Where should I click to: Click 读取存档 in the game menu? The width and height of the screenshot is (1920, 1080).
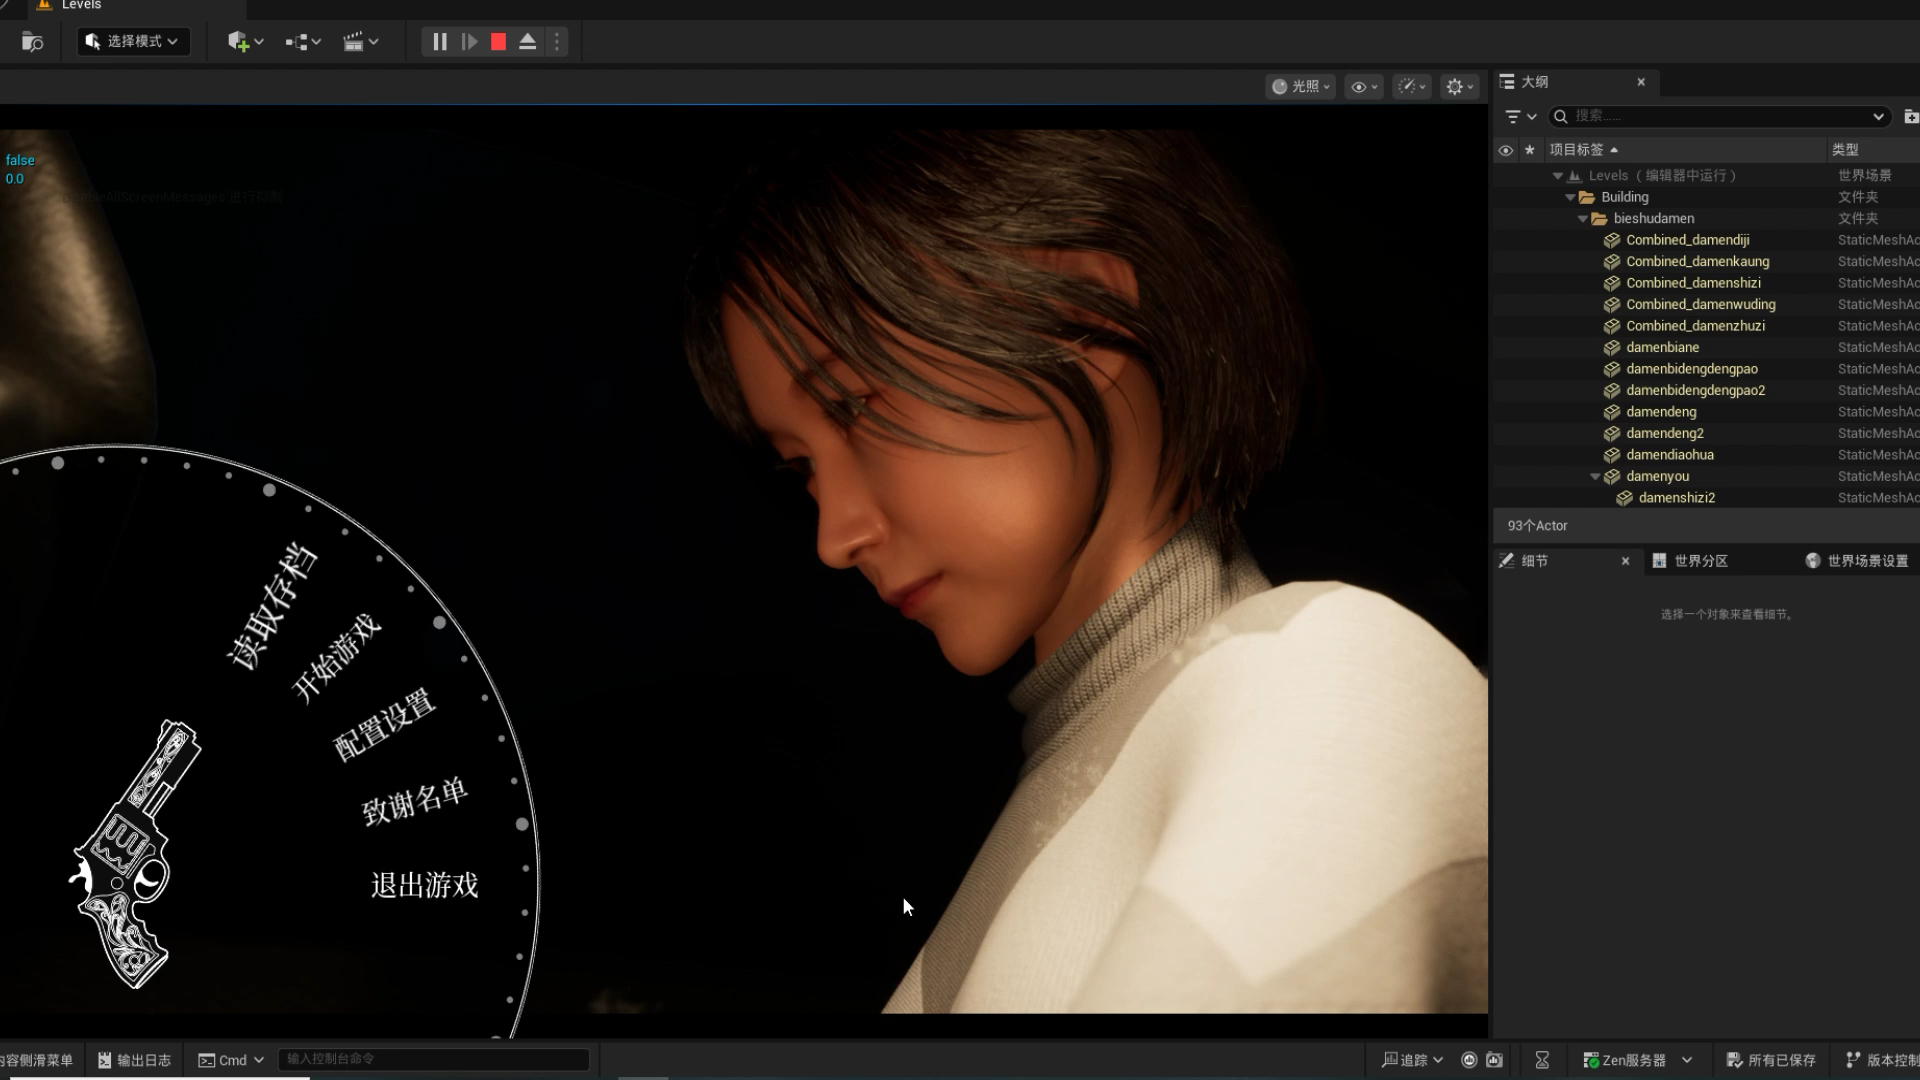pyautogui.click(x=273, y=606)
